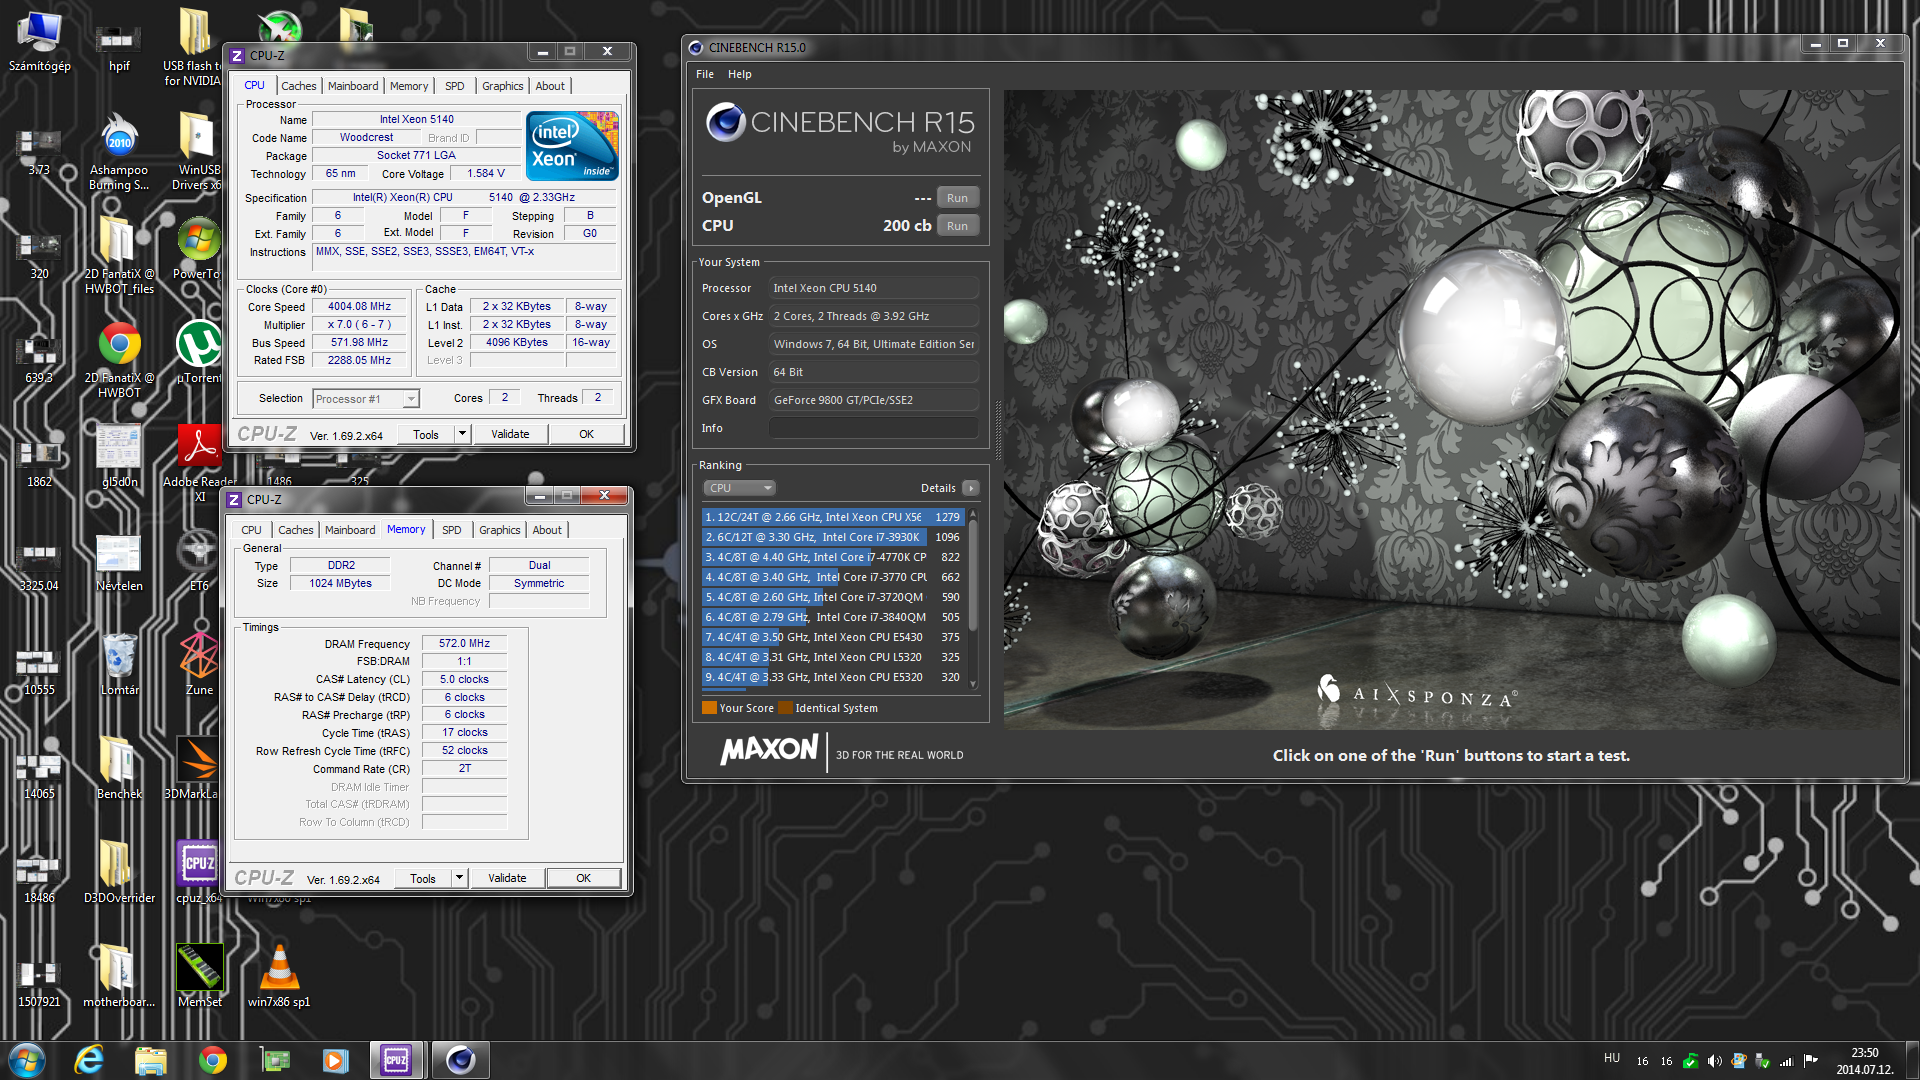Viewport: 1920px width, 1080px height.
Task: Open Mainboard tab in top CPU-Z window
Action: (353, 86)
